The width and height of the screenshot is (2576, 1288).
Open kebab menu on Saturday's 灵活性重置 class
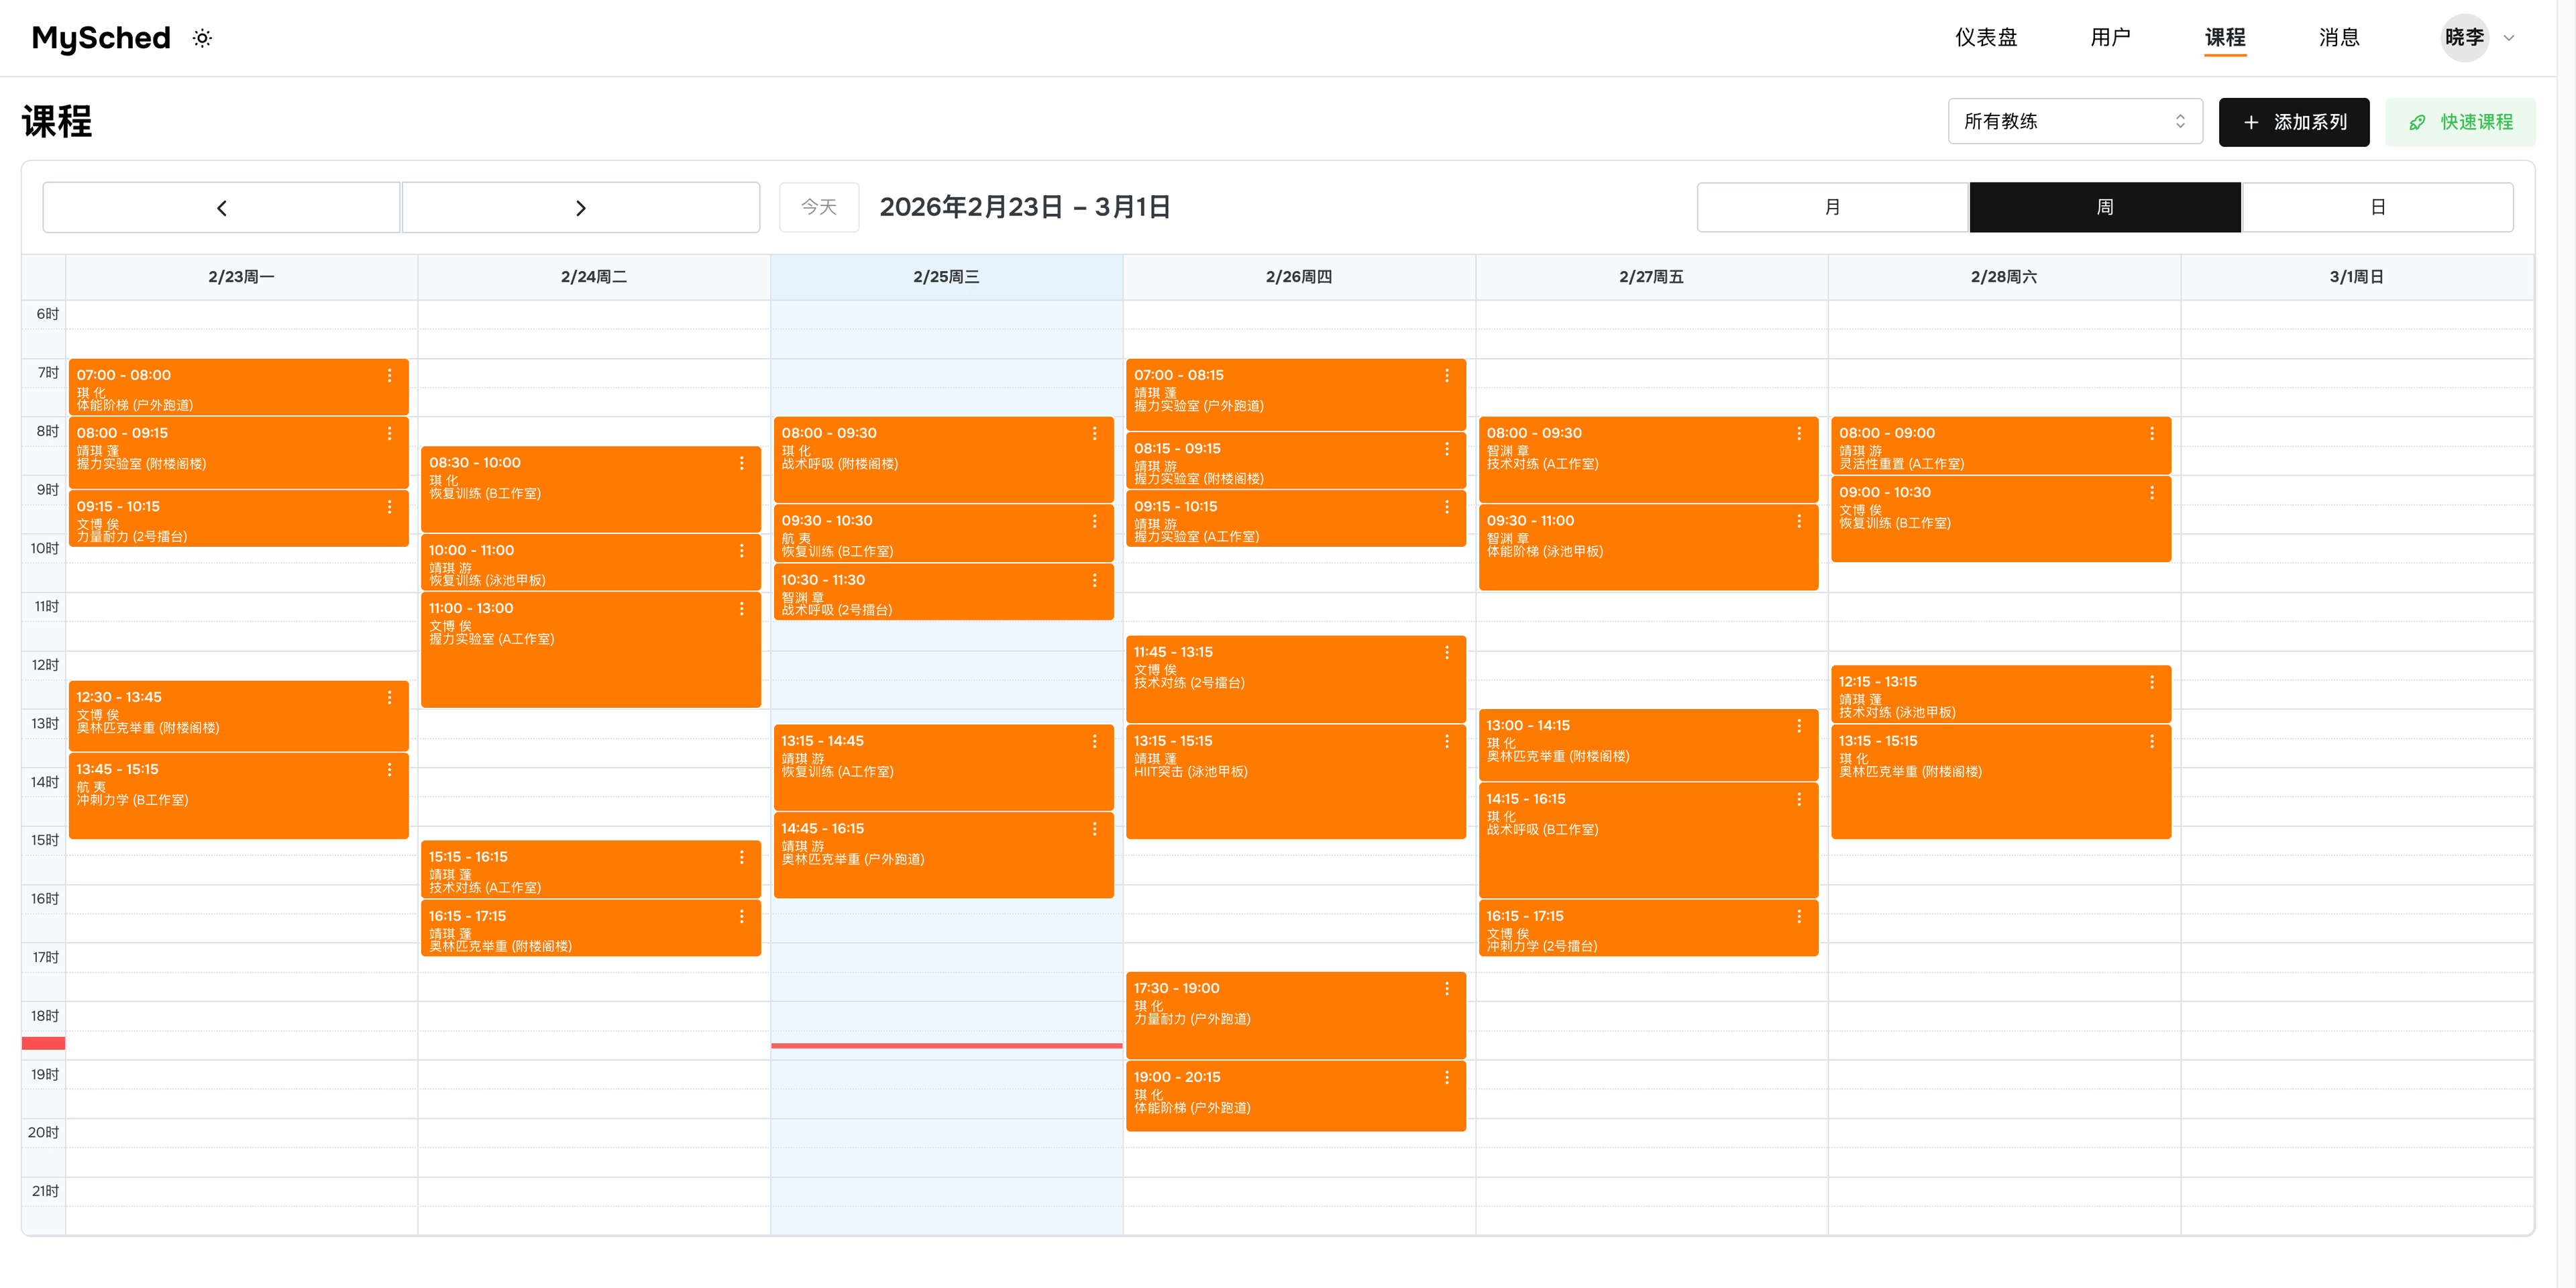click(x=2152, y=433)
